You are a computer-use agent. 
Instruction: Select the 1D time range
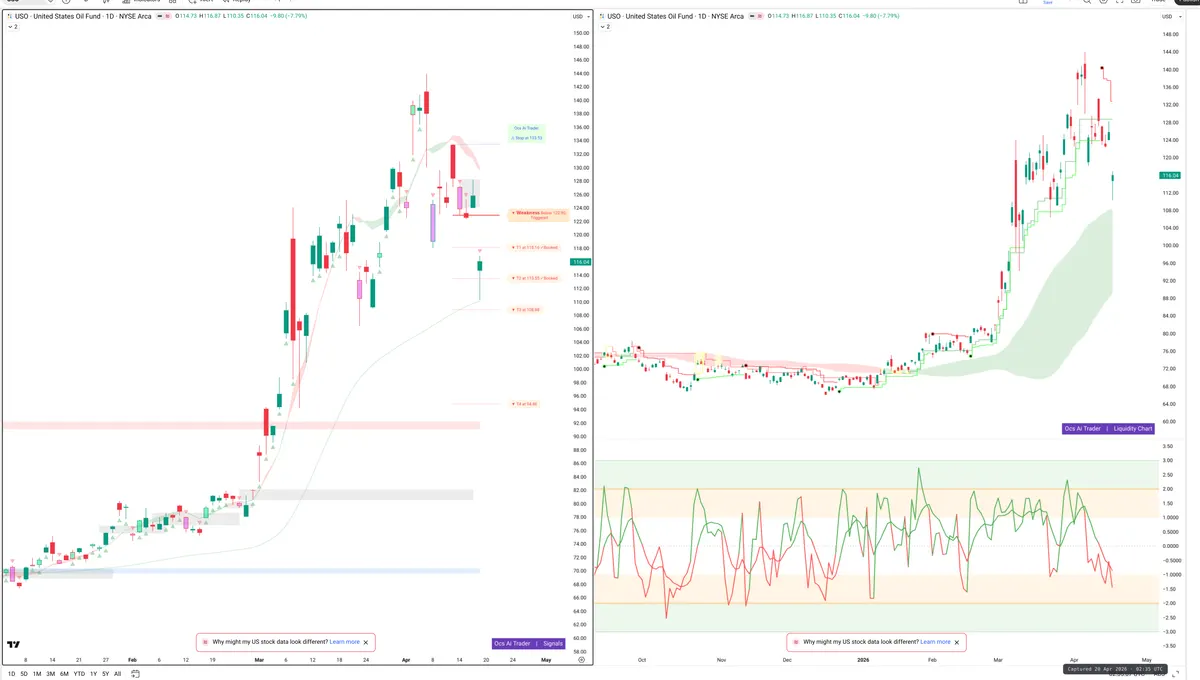click(x=10, y=674)
